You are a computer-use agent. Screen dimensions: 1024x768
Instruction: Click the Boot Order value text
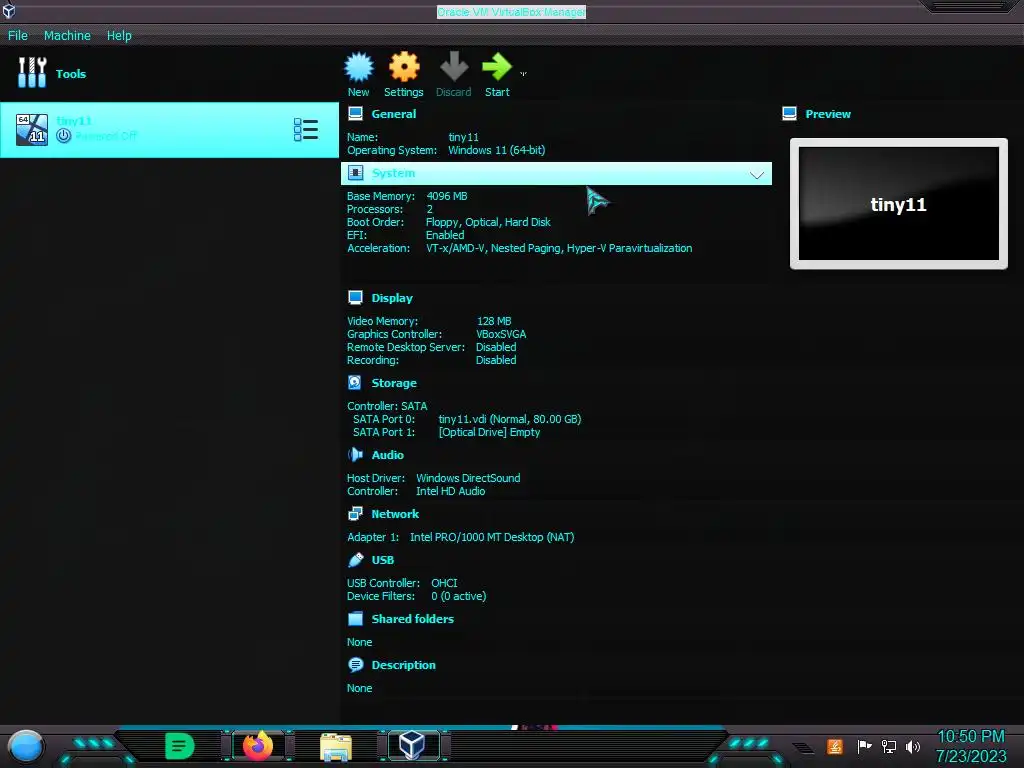pos(488,222)
